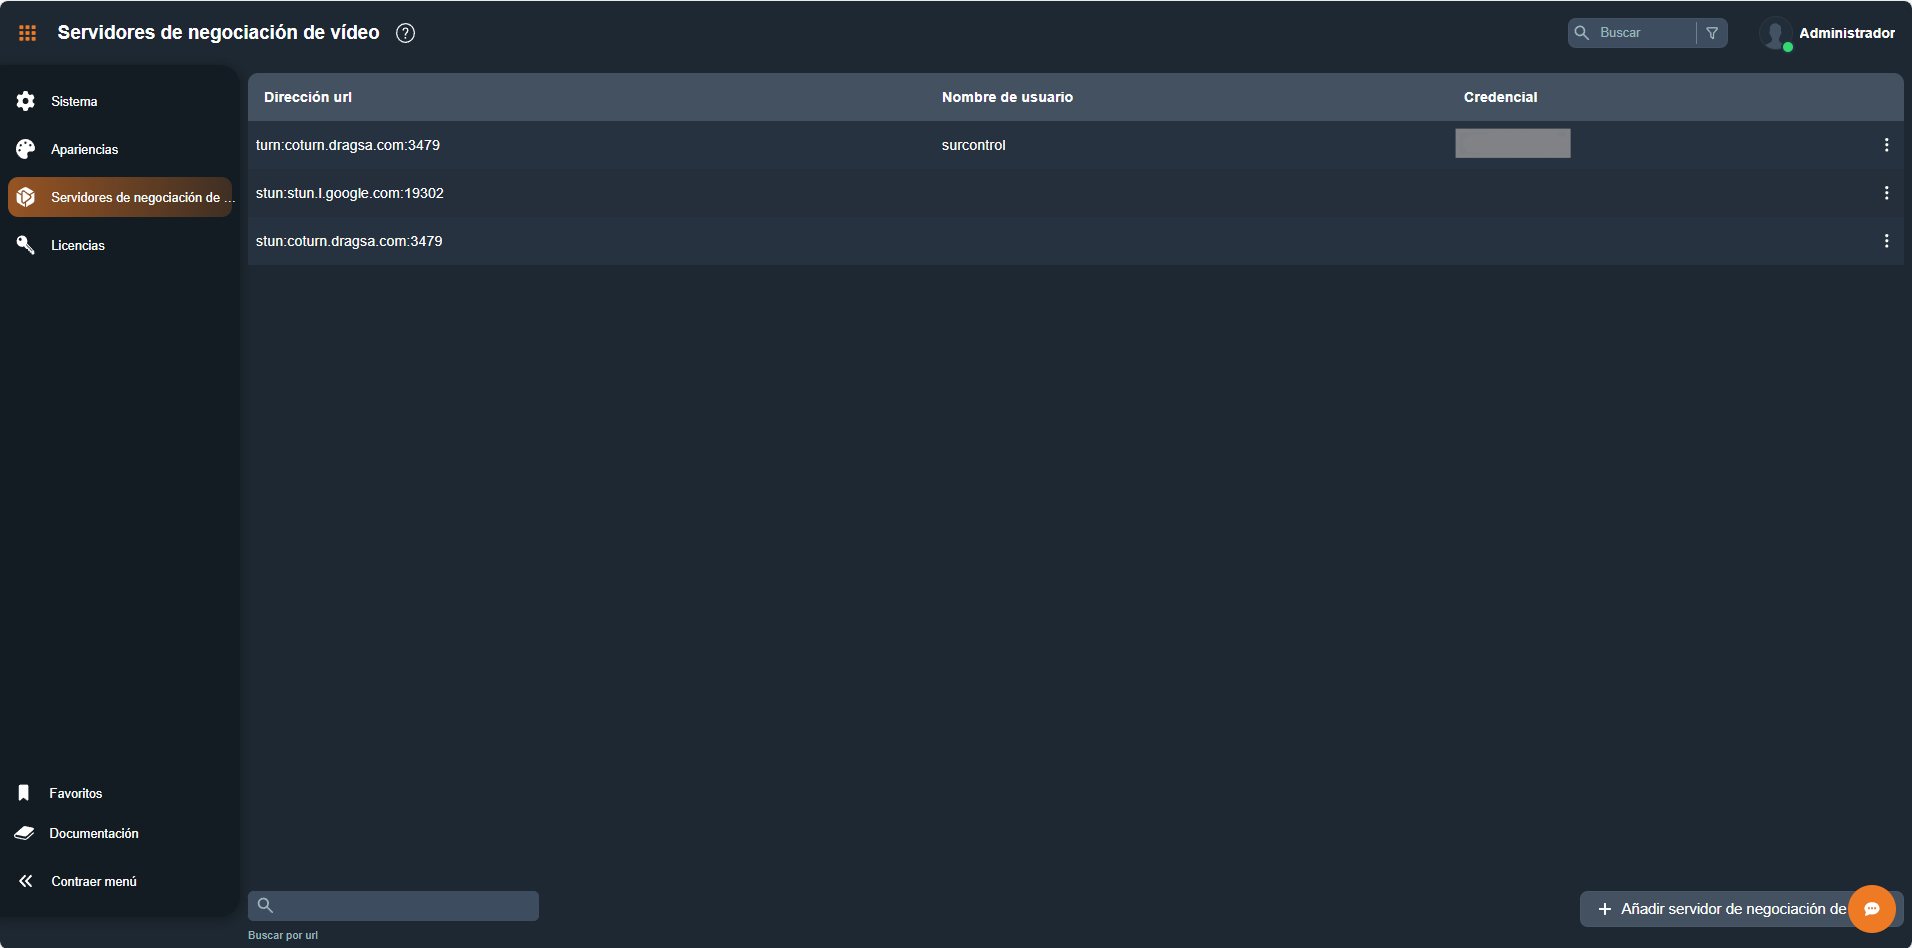This screenshot has height=948, width=1912.
Task: Click Añadir servidor de negociación button
Action: point(1720,909)
